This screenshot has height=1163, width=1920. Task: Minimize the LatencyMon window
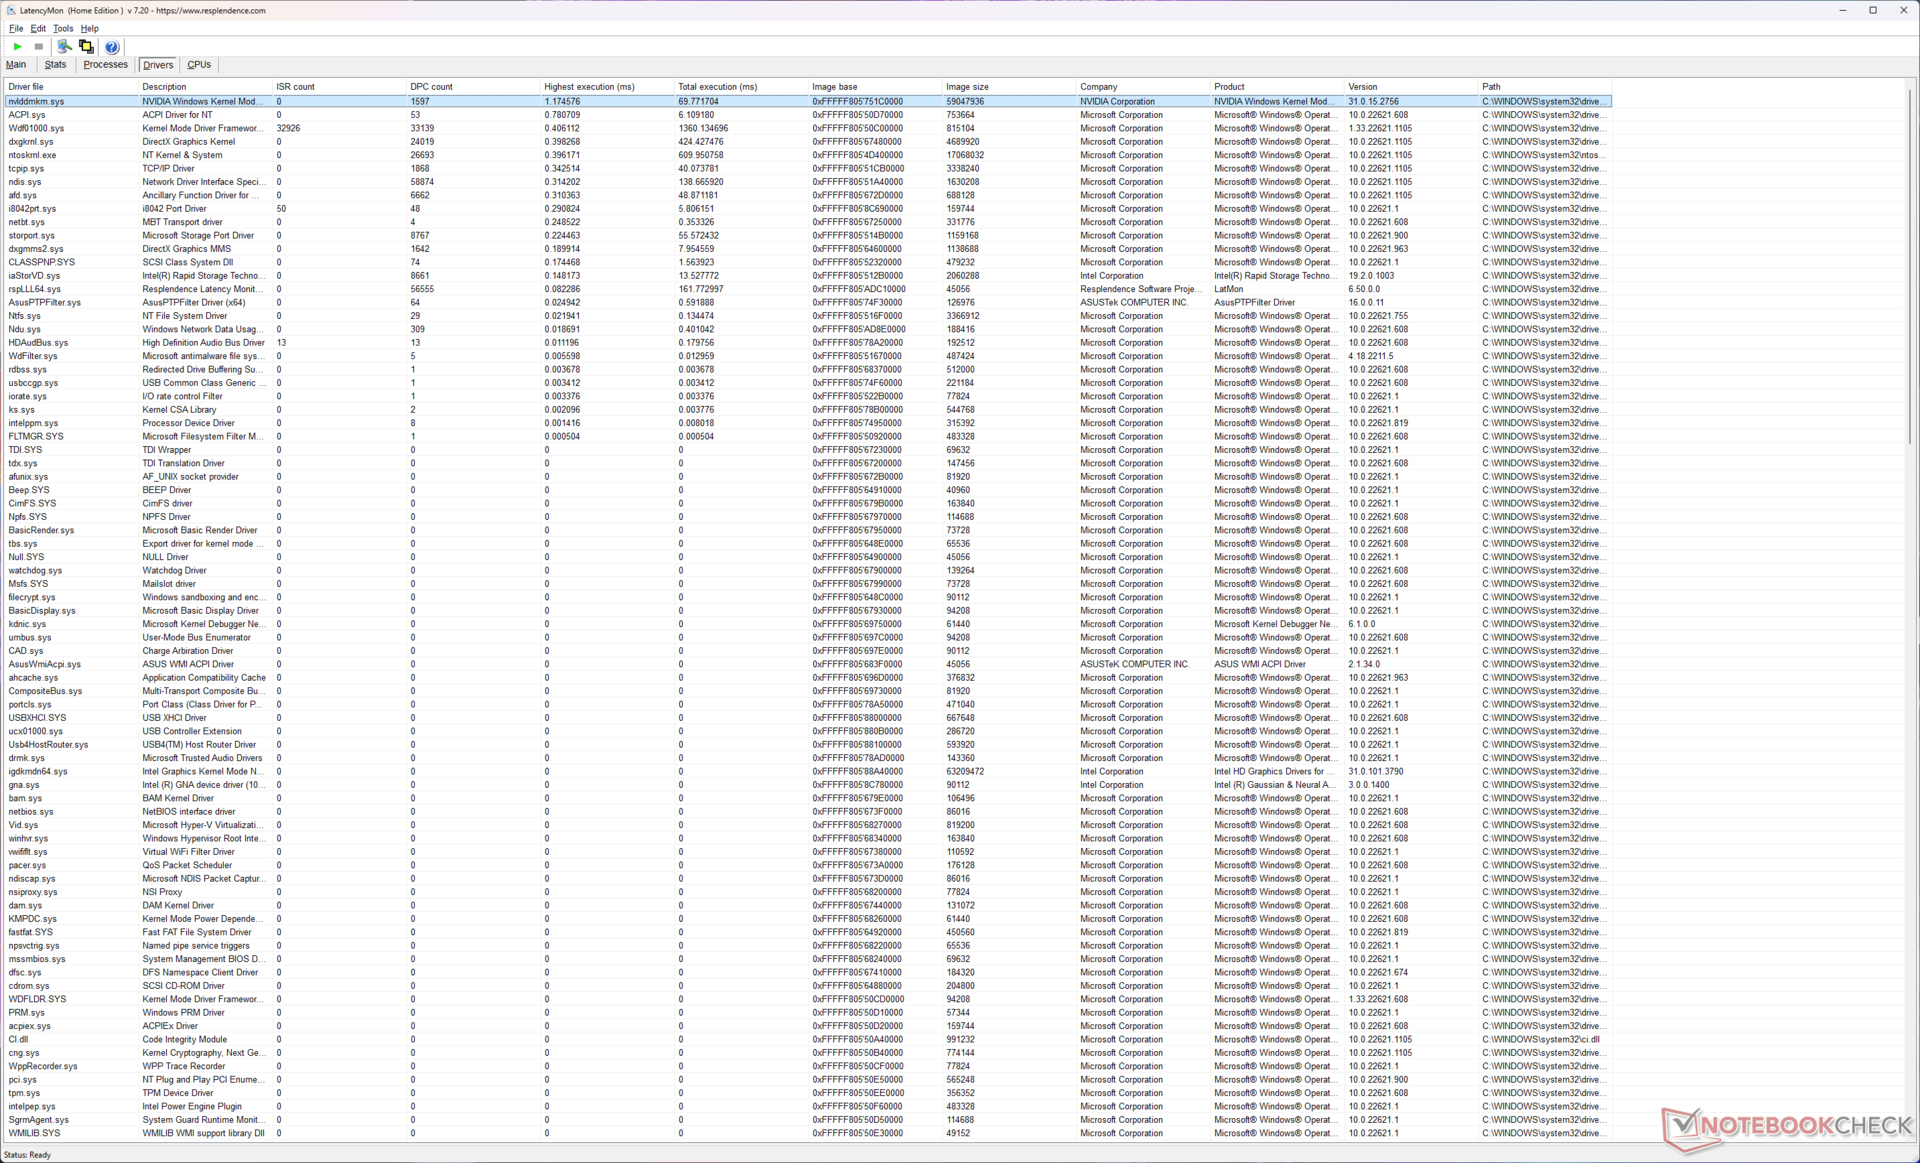coord(1842,10)
